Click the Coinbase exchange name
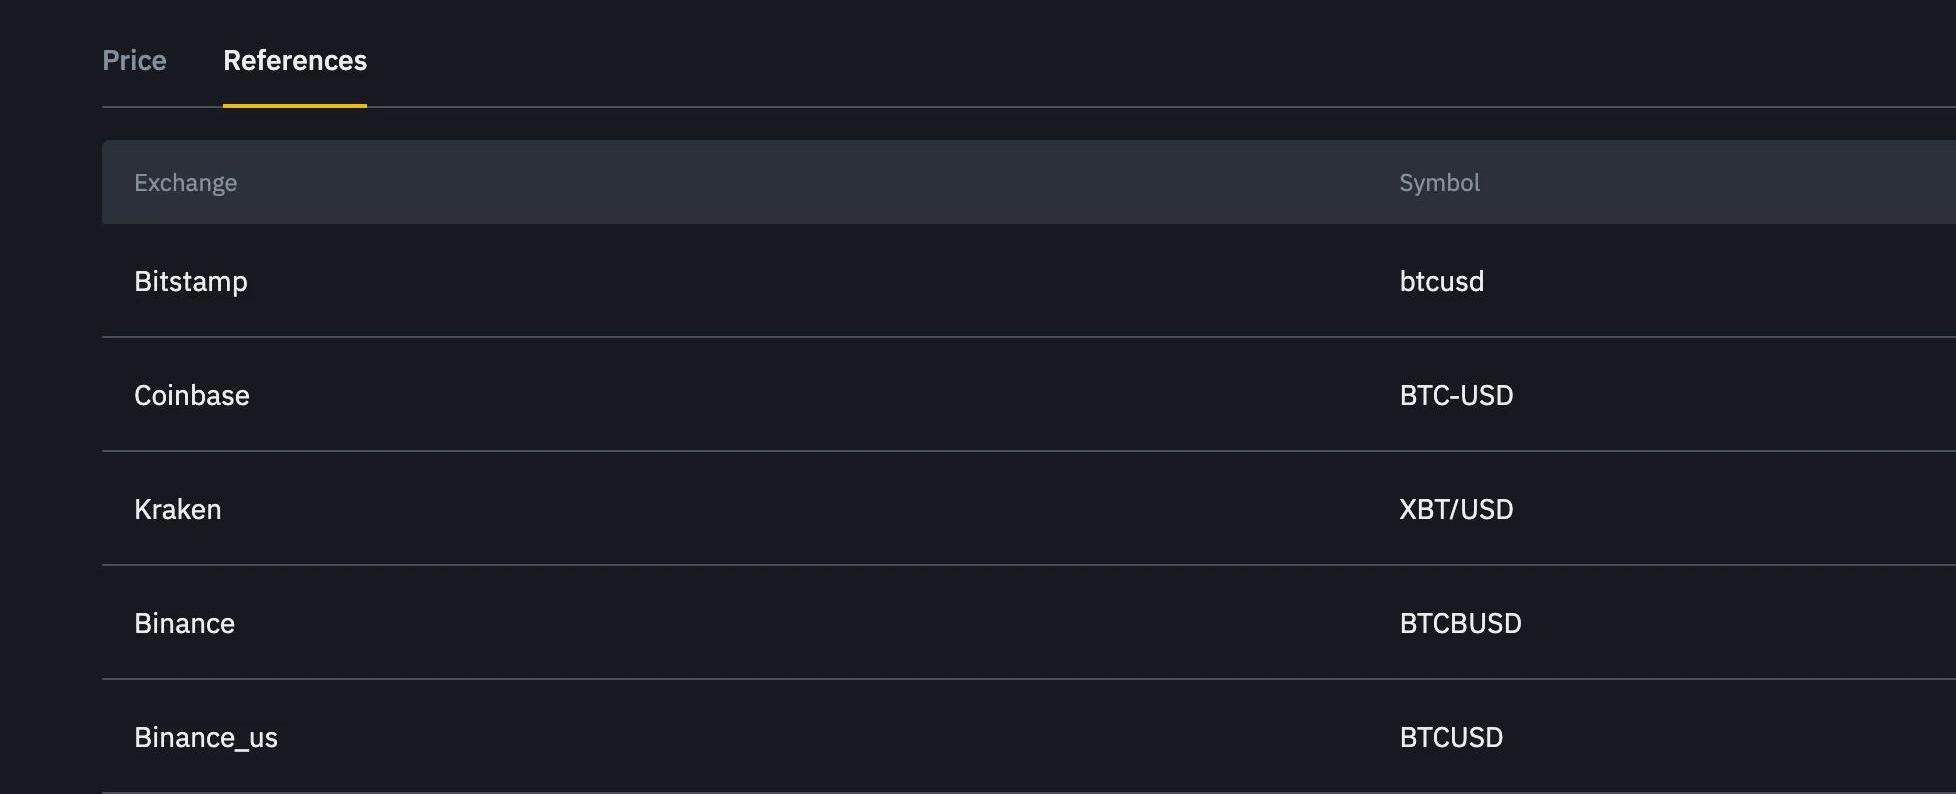The height and width of the screenshot is (794, 1956). point(191,396)
